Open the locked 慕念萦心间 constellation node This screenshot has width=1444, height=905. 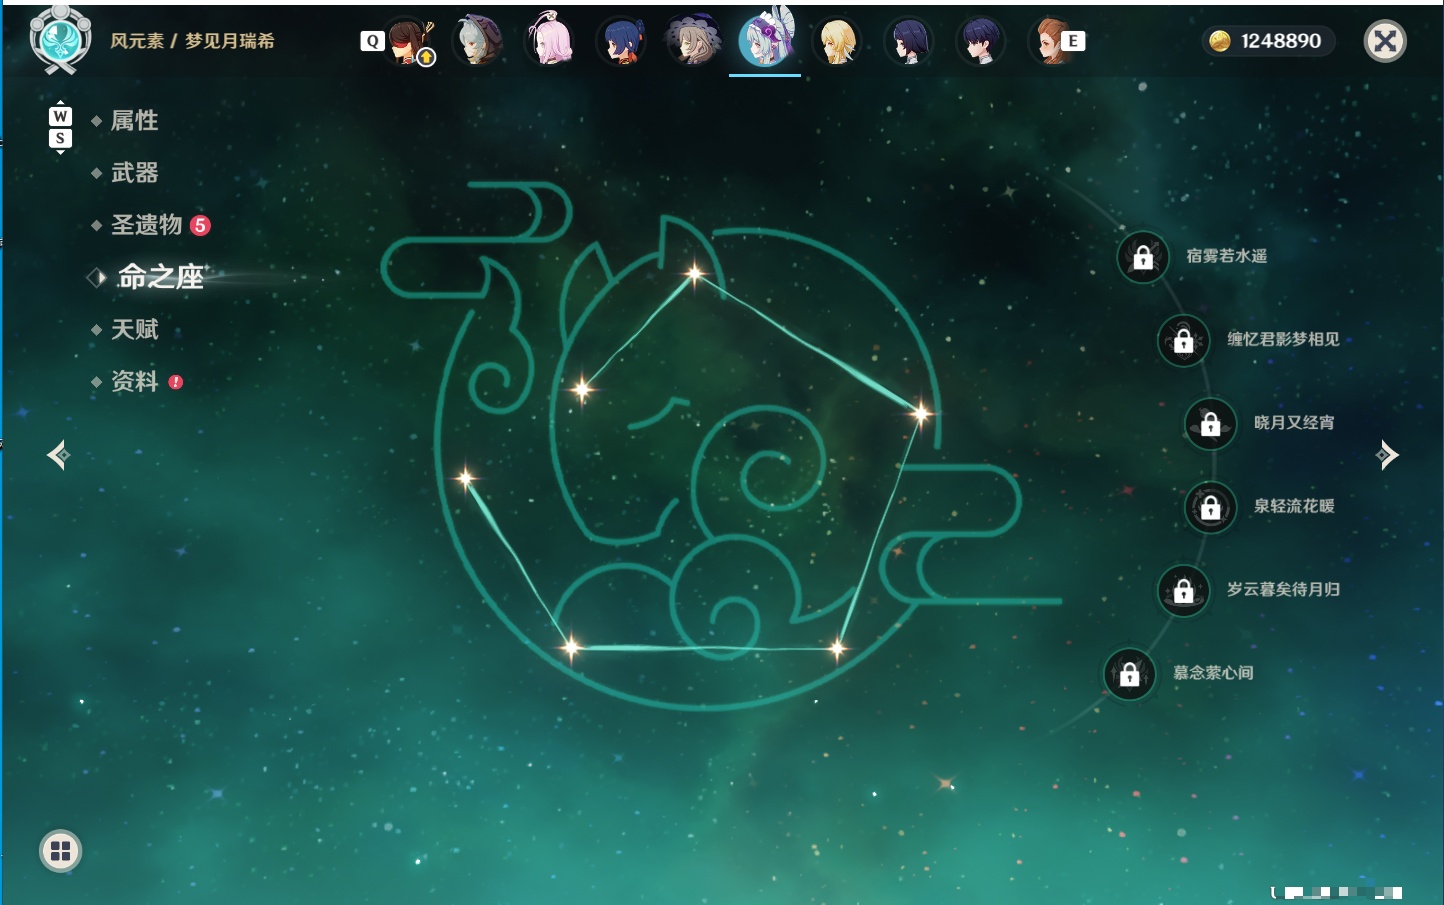coord(1129,674)
